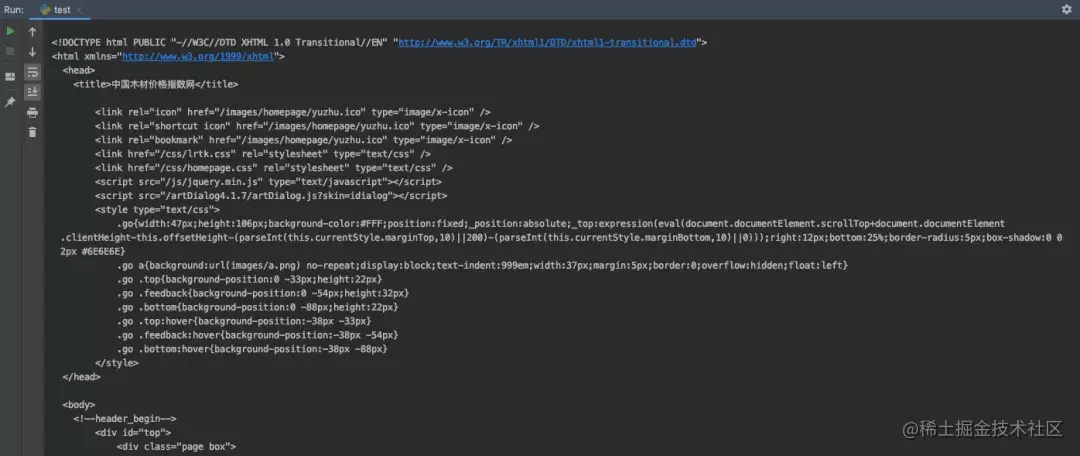Viewport: 1080px width, 456px height.
Task: Click the closing </style> tag line
Action: pyautogui.click(x=117, y=363)
